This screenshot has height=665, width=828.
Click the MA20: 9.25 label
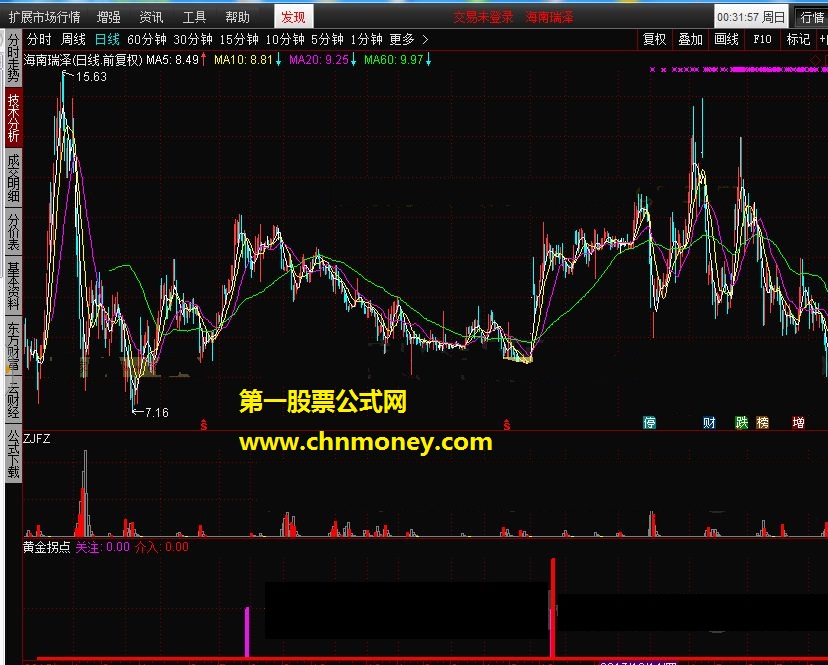(x=319, y=60)
